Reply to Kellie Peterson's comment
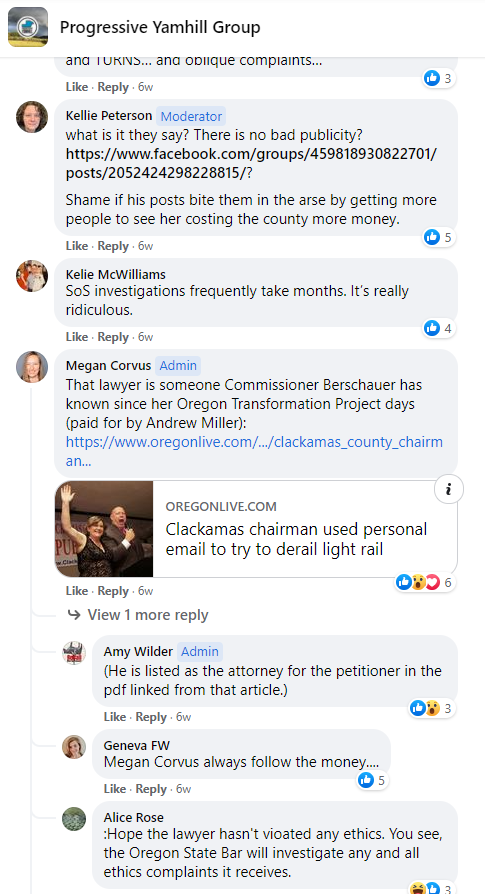This screenshot has width=485, height=894. 113,246
